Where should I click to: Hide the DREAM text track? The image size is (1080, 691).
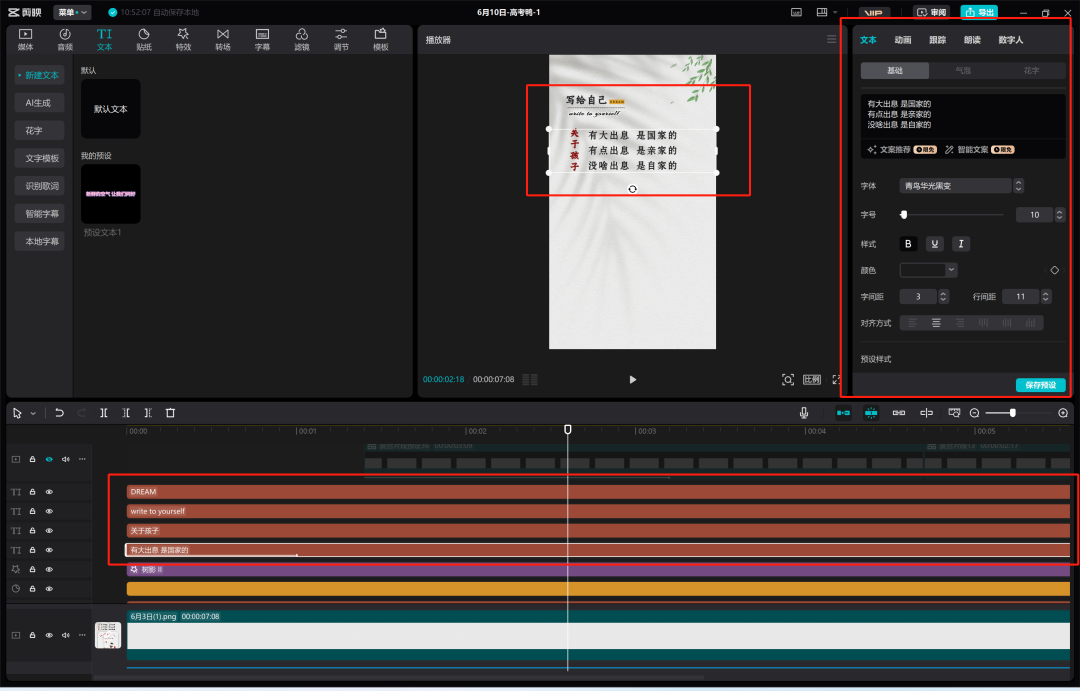49,492
